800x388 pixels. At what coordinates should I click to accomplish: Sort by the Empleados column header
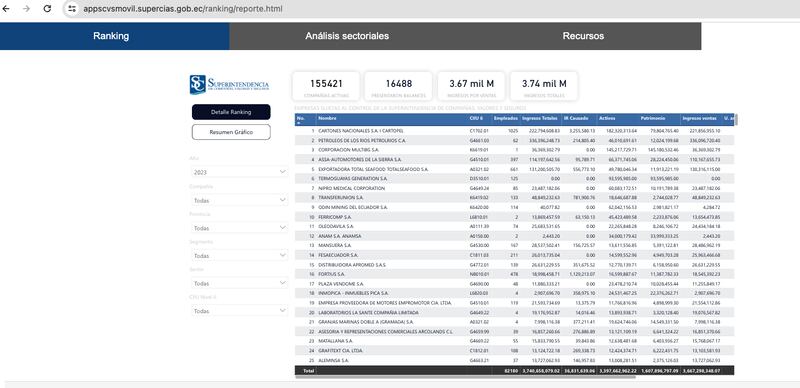[x=506, y=118]
